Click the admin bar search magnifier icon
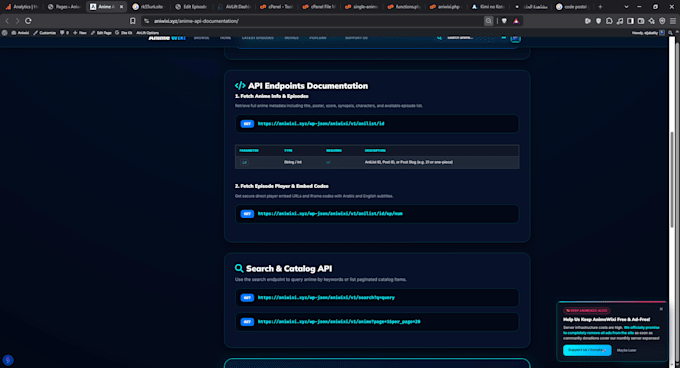Screen dimensions: 680x368 pos(670,33)
